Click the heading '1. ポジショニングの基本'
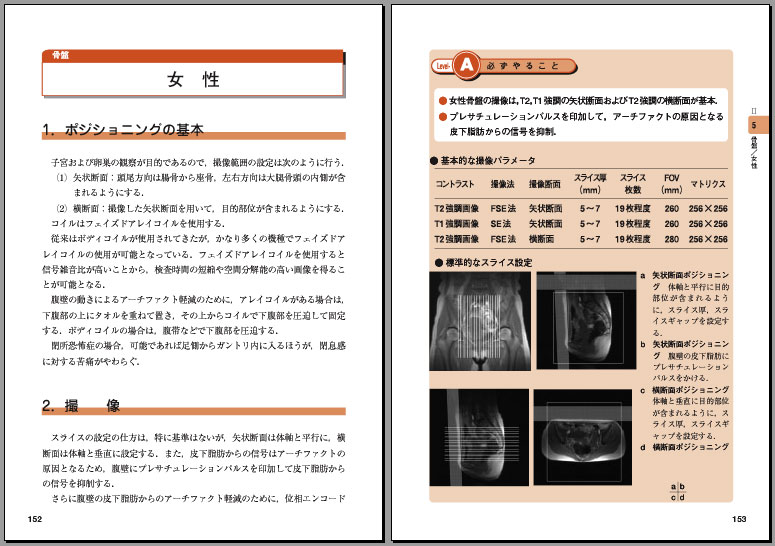 (x=123, y=129)
